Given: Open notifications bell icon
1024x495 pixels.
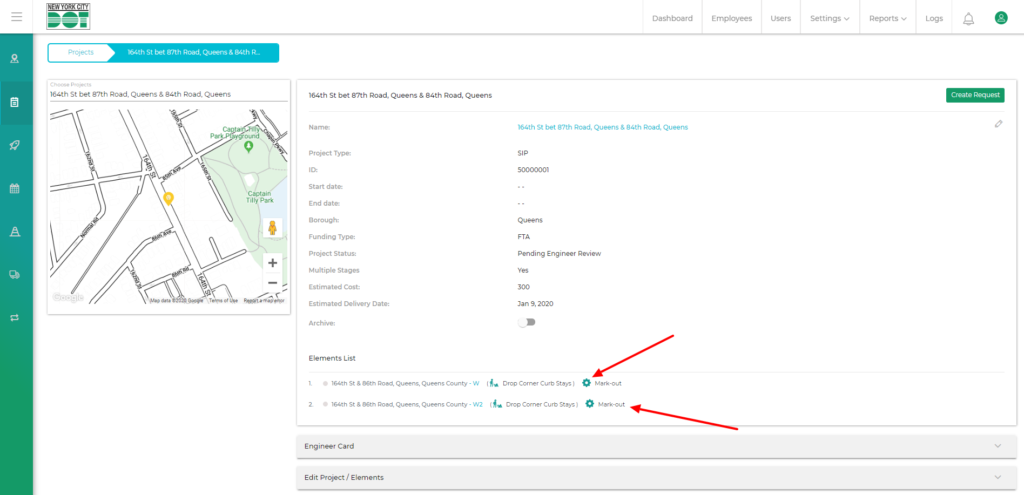Looking at the screenshot, I should click(x=968, y=18).
